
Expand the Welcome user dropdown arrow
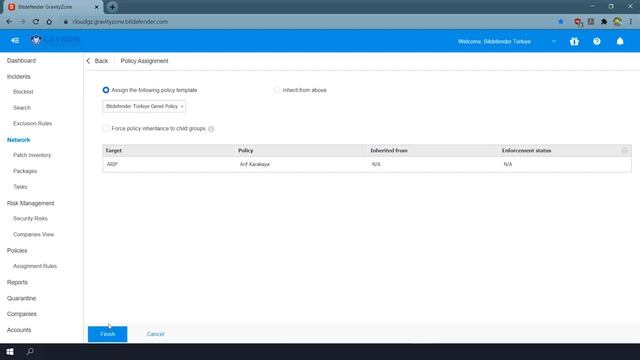point(554,41)
